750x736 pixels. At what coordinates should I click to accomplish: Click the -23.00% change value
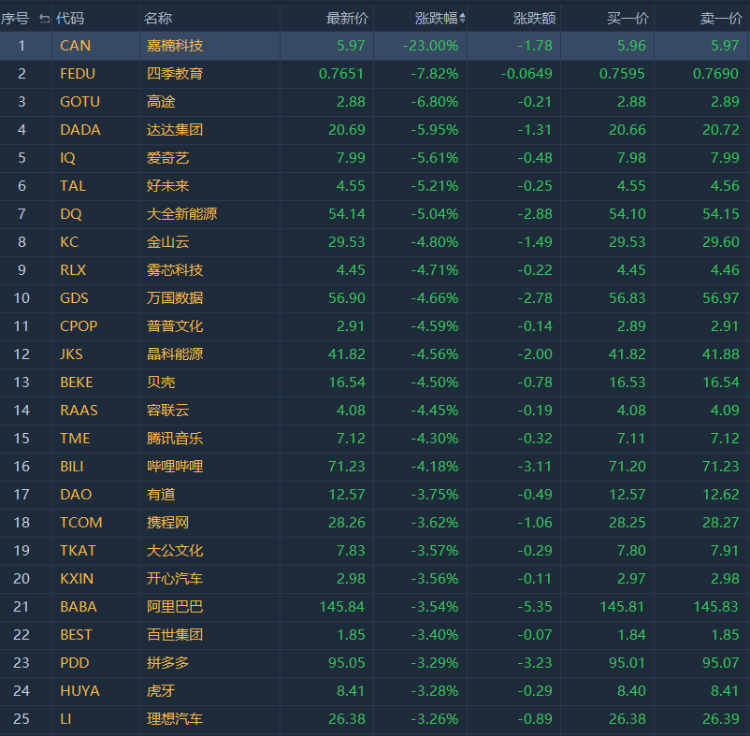(430, 45)
